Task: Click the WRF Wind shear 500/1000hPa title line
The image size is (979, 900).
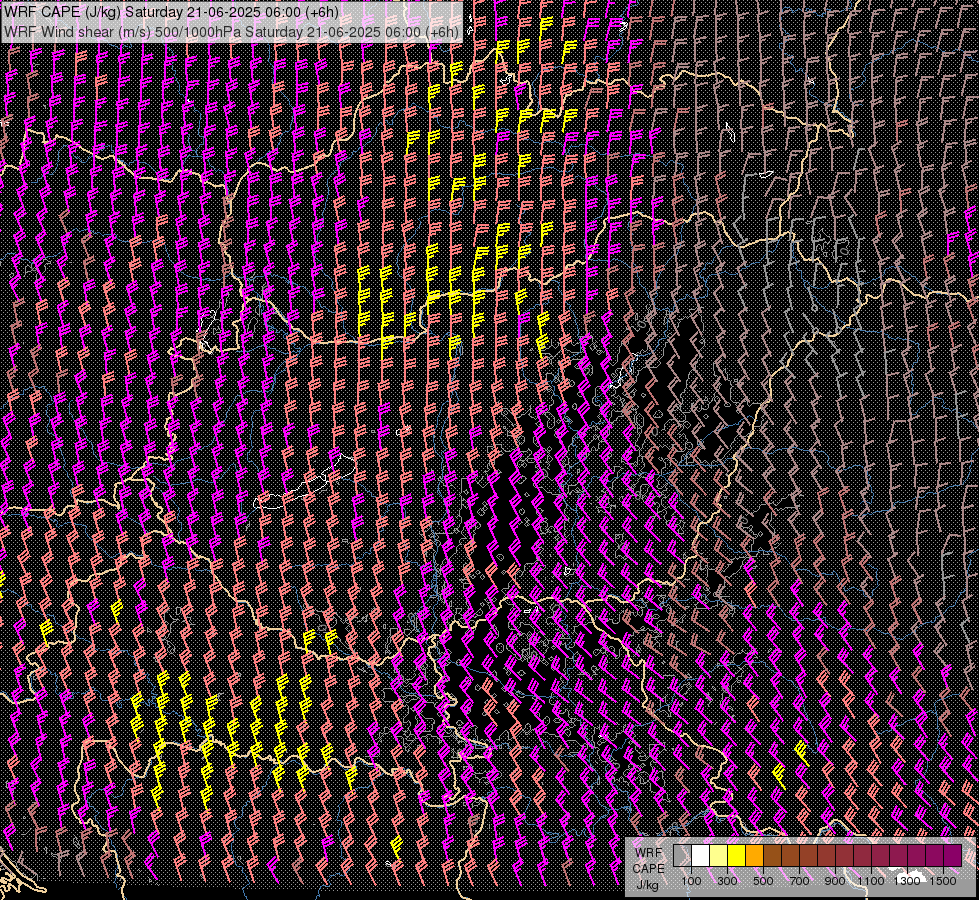Action: point(232,31)
